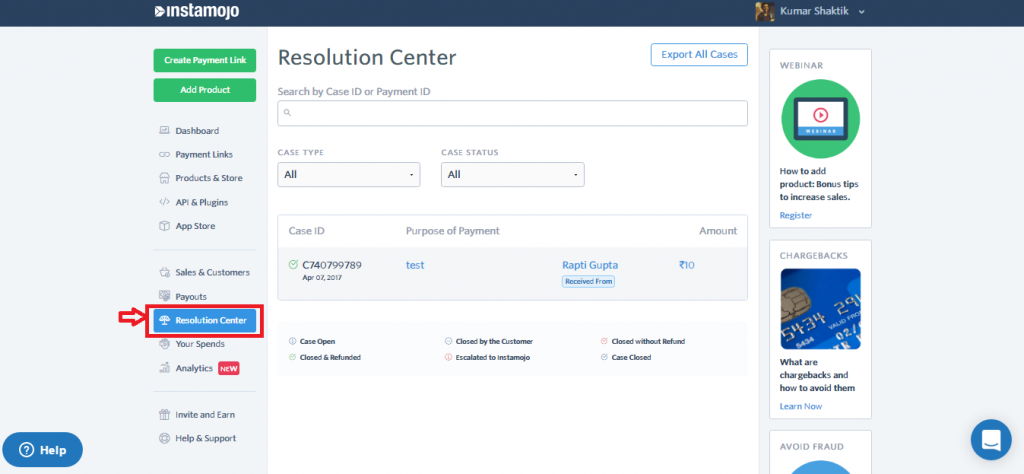Click the Received From tag
Image resolution: width=1024 pixels, height=474 pixels.
tap(588, 281)
